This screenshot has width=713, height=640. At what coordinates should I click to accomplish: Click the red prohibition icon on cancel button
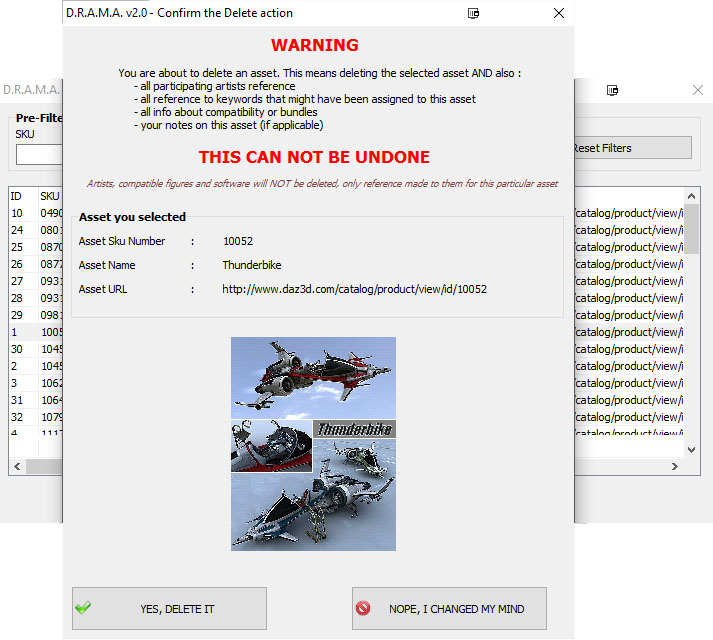(363, 608)
